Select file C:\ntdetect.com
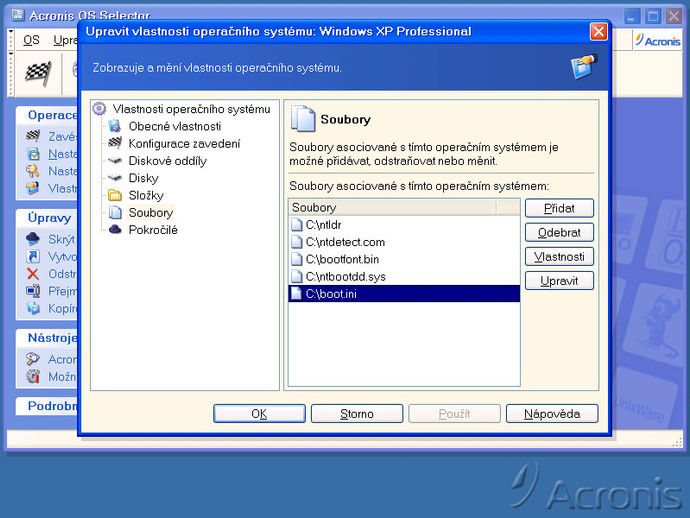This screenshot has width=690, height=518. 404,242
